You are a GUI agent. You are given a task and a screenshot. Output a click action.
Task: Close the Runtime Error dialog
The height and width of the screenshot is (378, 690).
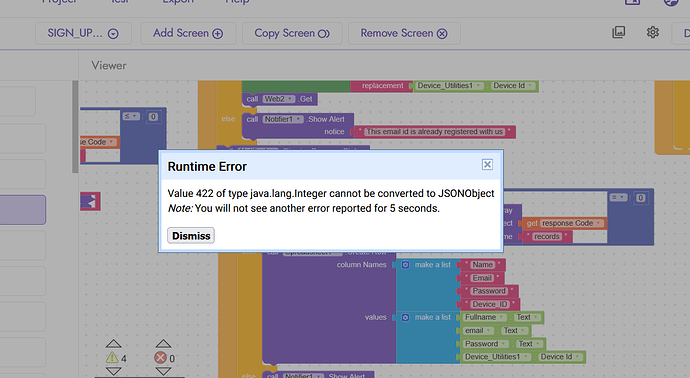pos(487,165)
